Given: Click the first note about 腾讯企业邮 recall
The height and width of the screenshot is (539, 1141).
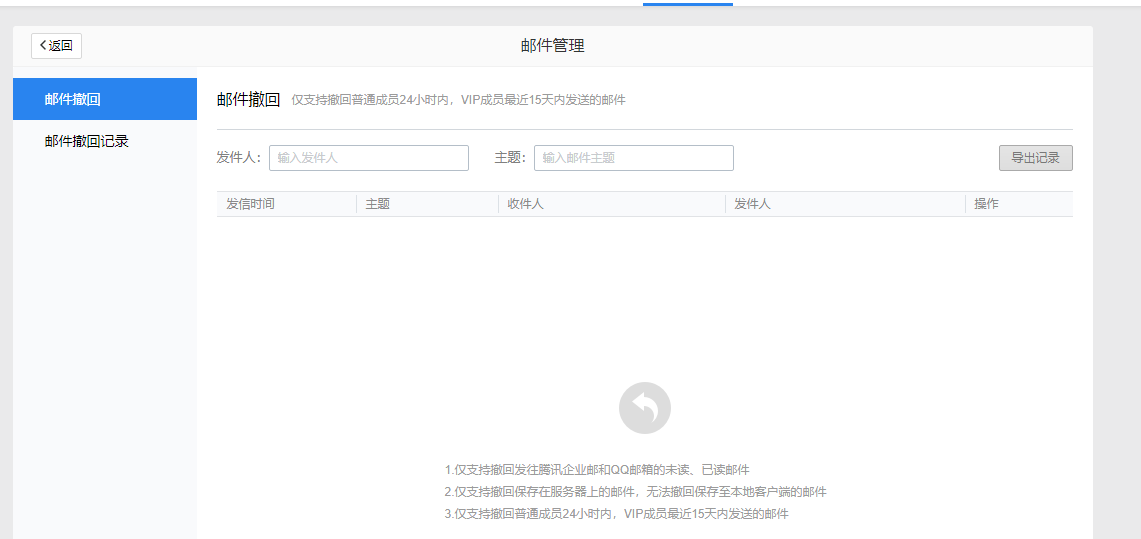Looking at the screenshot, I should coord(597,470).
